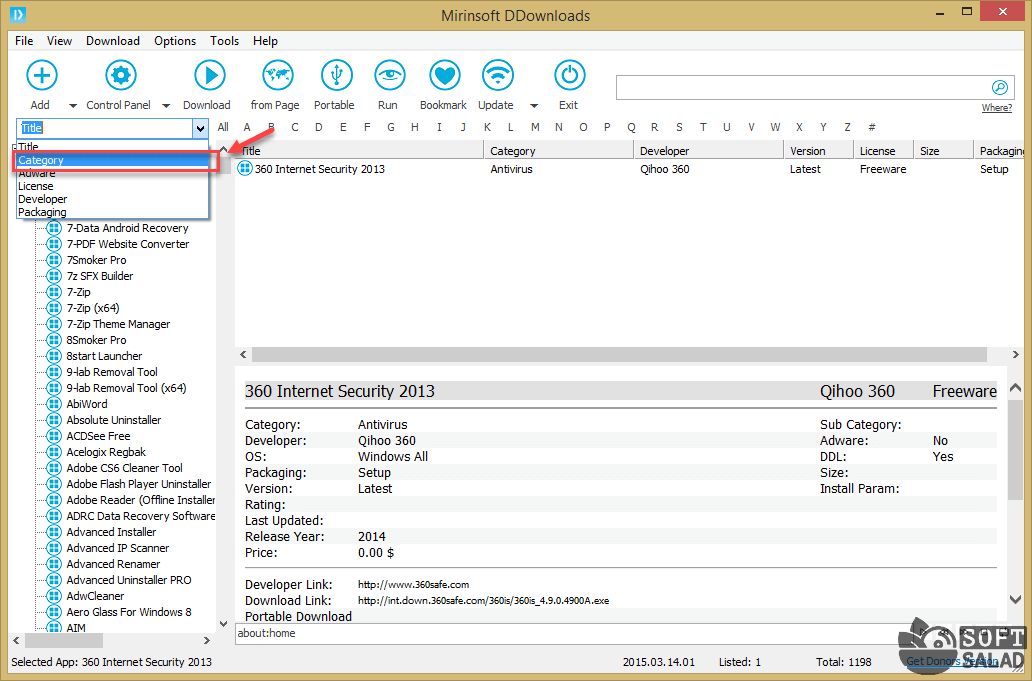The width and height of the screenshot is (1032, 681).
Task: Open the Control Panel gear icon
Action: 120,76
